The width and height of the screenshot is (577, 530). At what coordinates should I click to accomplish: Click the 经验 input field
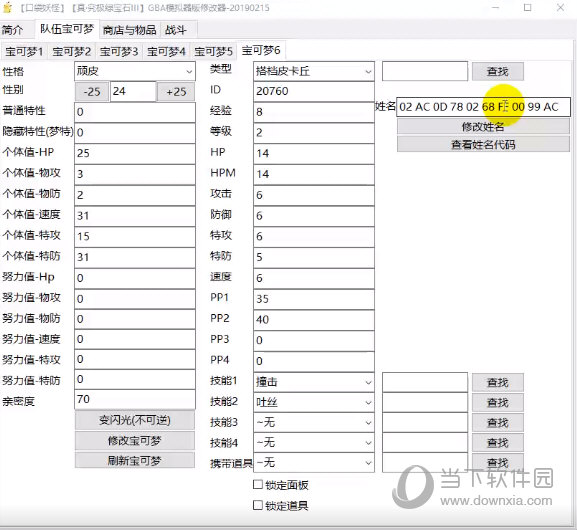tap(314, 112)
